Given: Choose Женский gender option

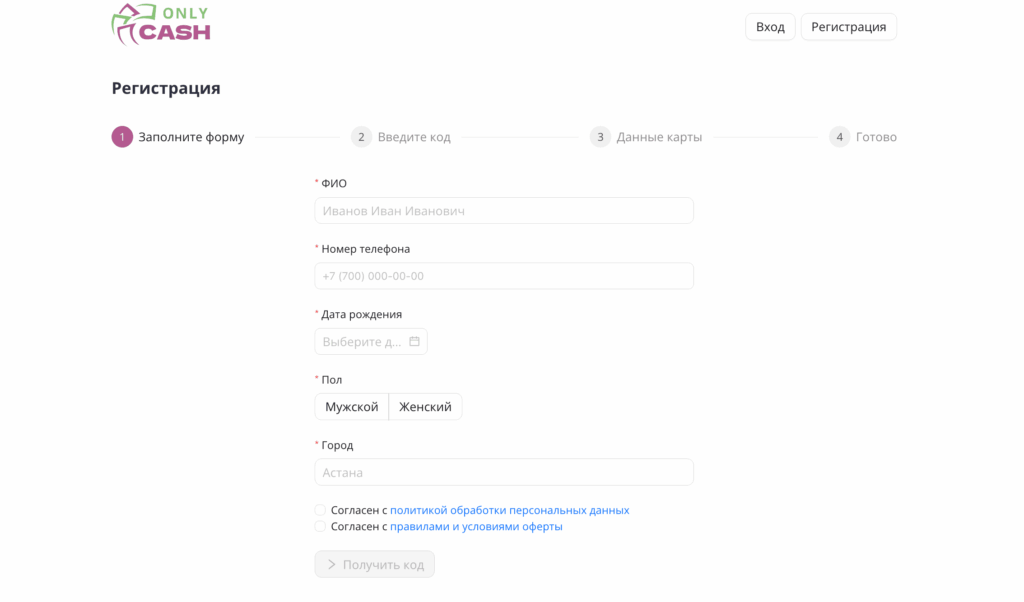Looking at the screenshot, I should coord(425,407).
